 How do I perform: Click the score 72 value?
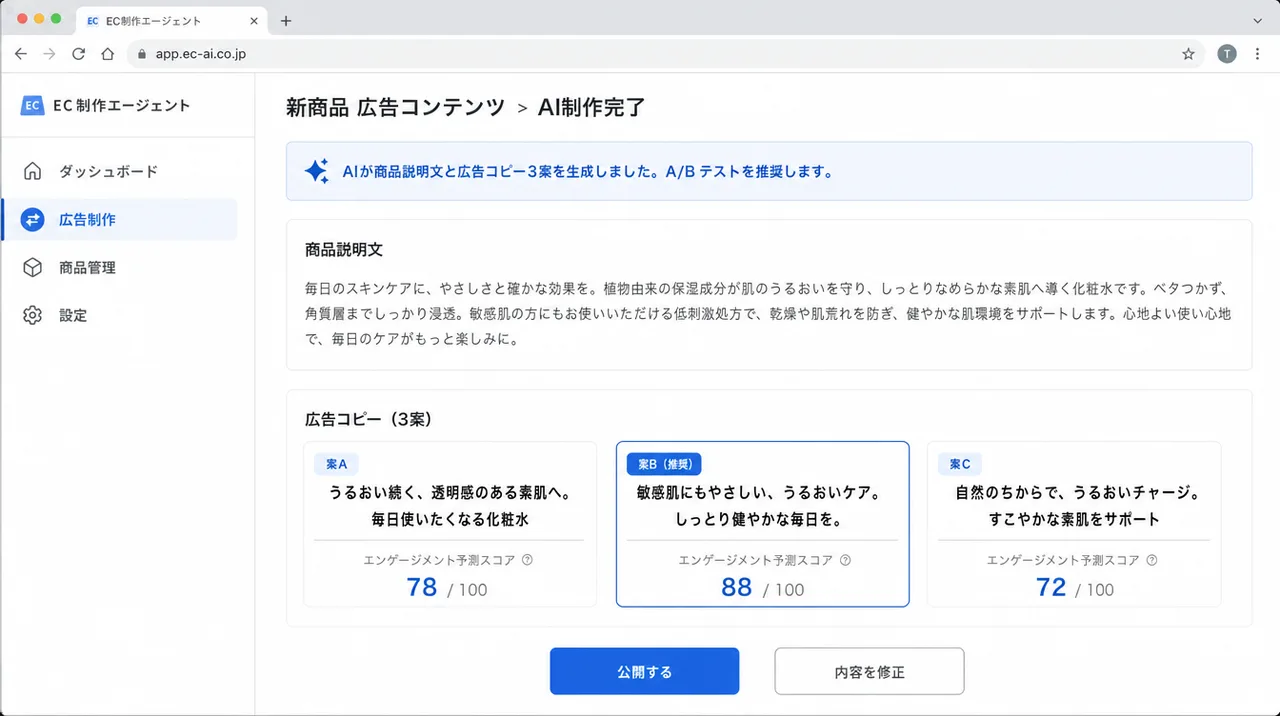point(1051,587)
